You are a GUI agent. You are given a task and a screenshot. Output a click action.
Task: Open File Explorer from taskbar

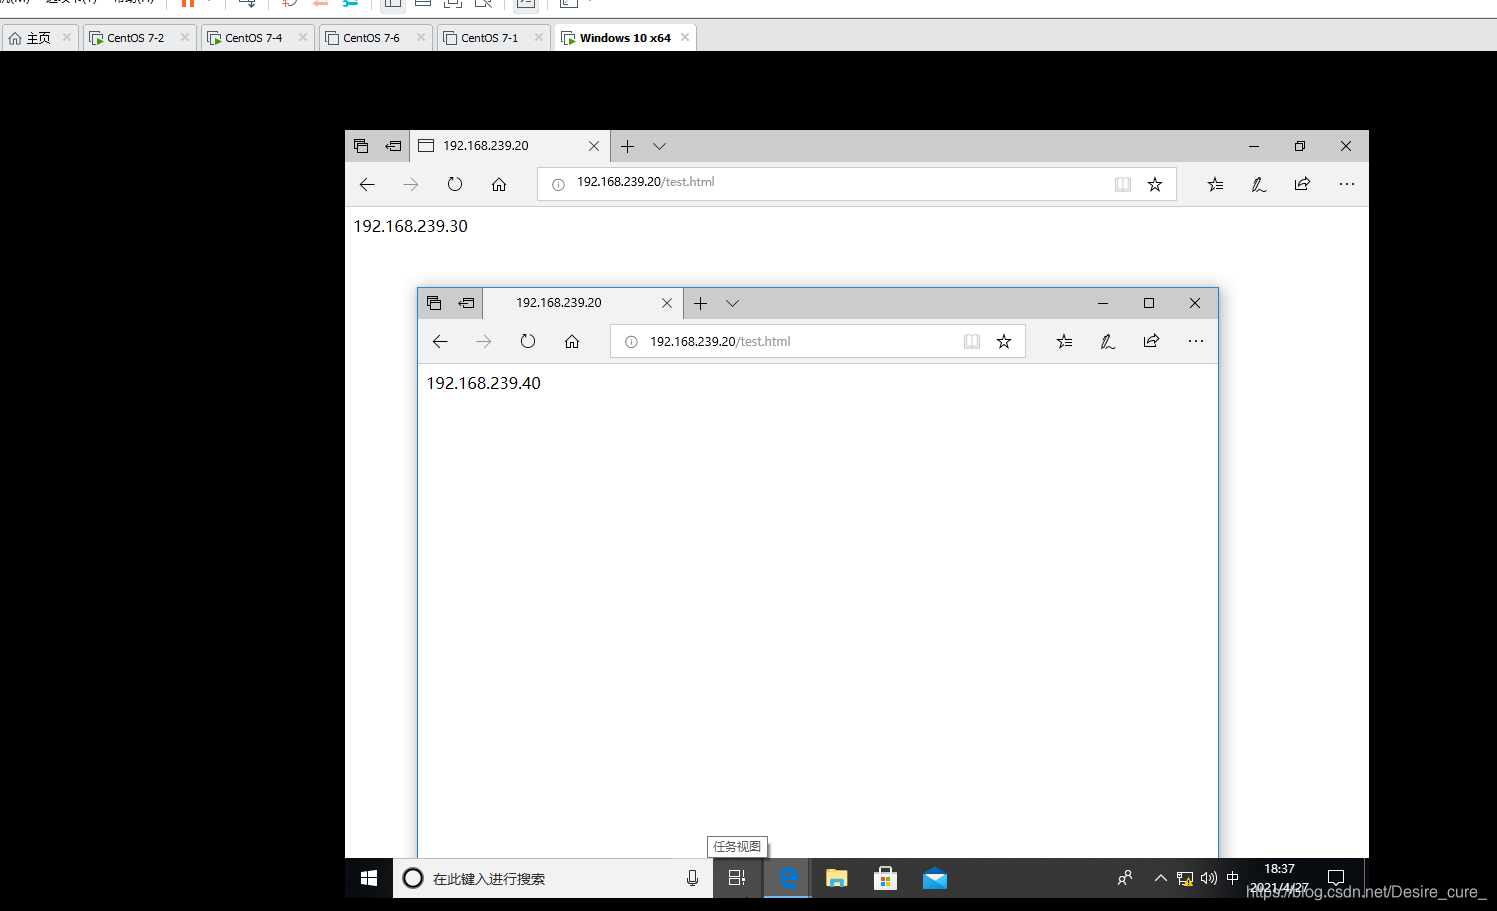[837, 878]
